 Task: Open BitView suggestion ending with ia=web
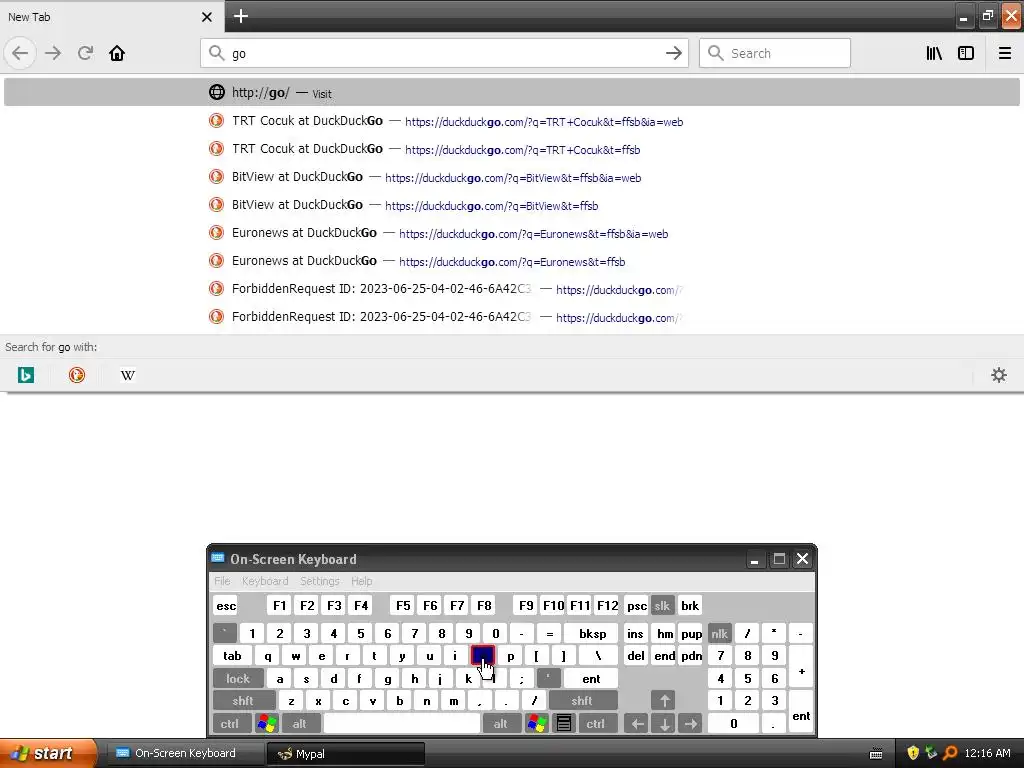[512, 177]
